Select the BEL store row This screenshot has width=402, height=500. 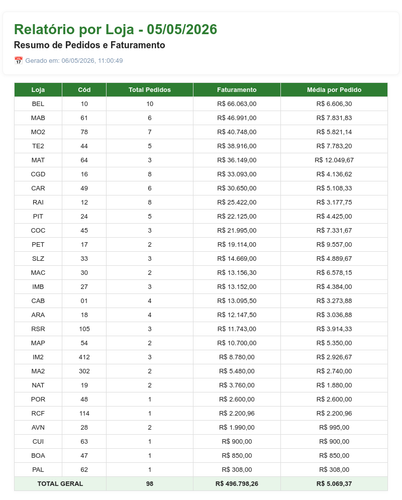[201, 104]
